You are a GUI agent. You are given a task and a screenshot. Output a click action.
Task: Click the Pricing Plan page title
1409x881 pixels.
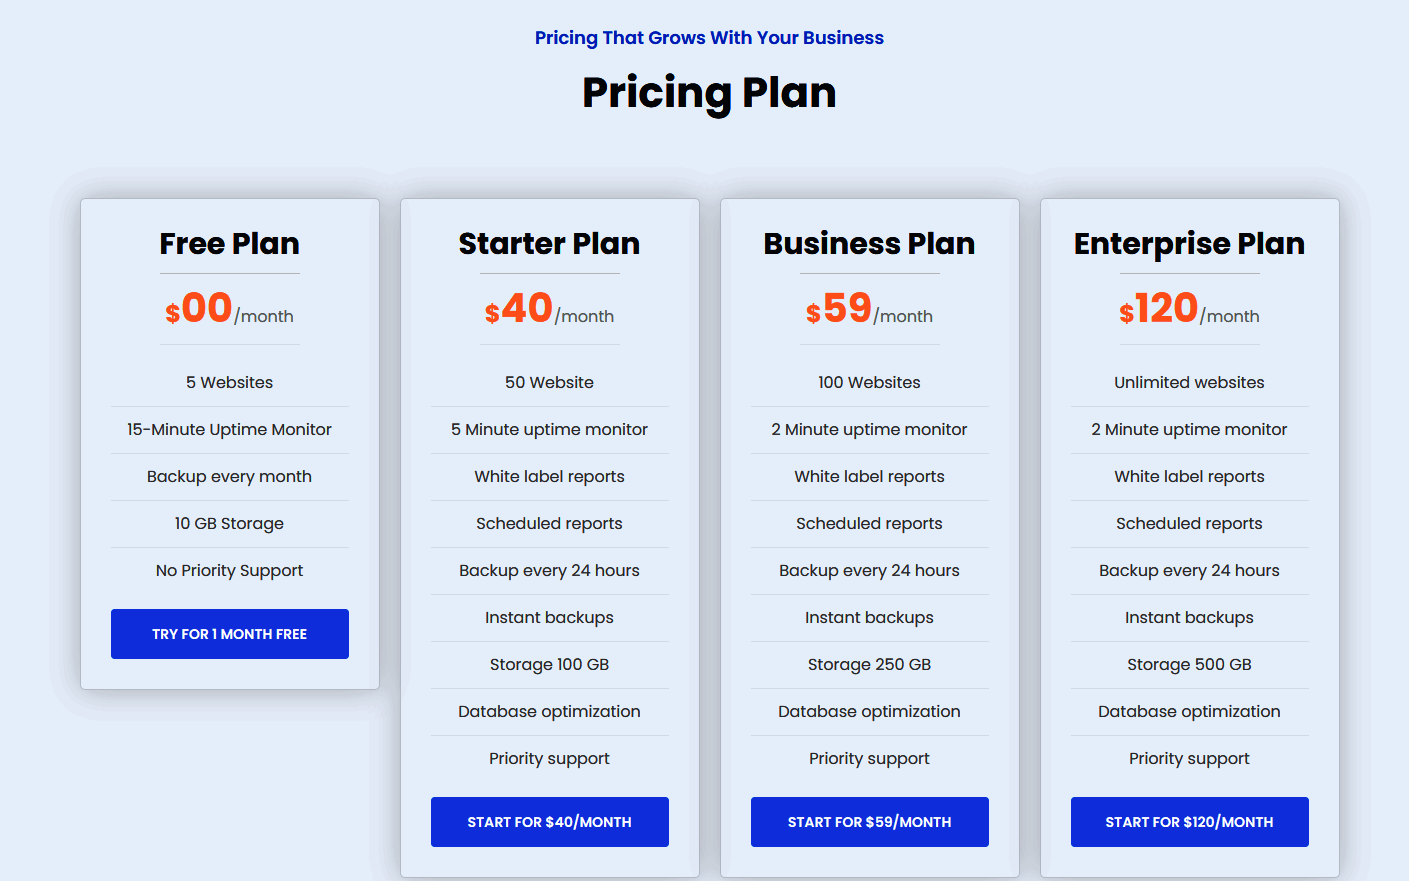pyautogui.click(x=709, y=93)
